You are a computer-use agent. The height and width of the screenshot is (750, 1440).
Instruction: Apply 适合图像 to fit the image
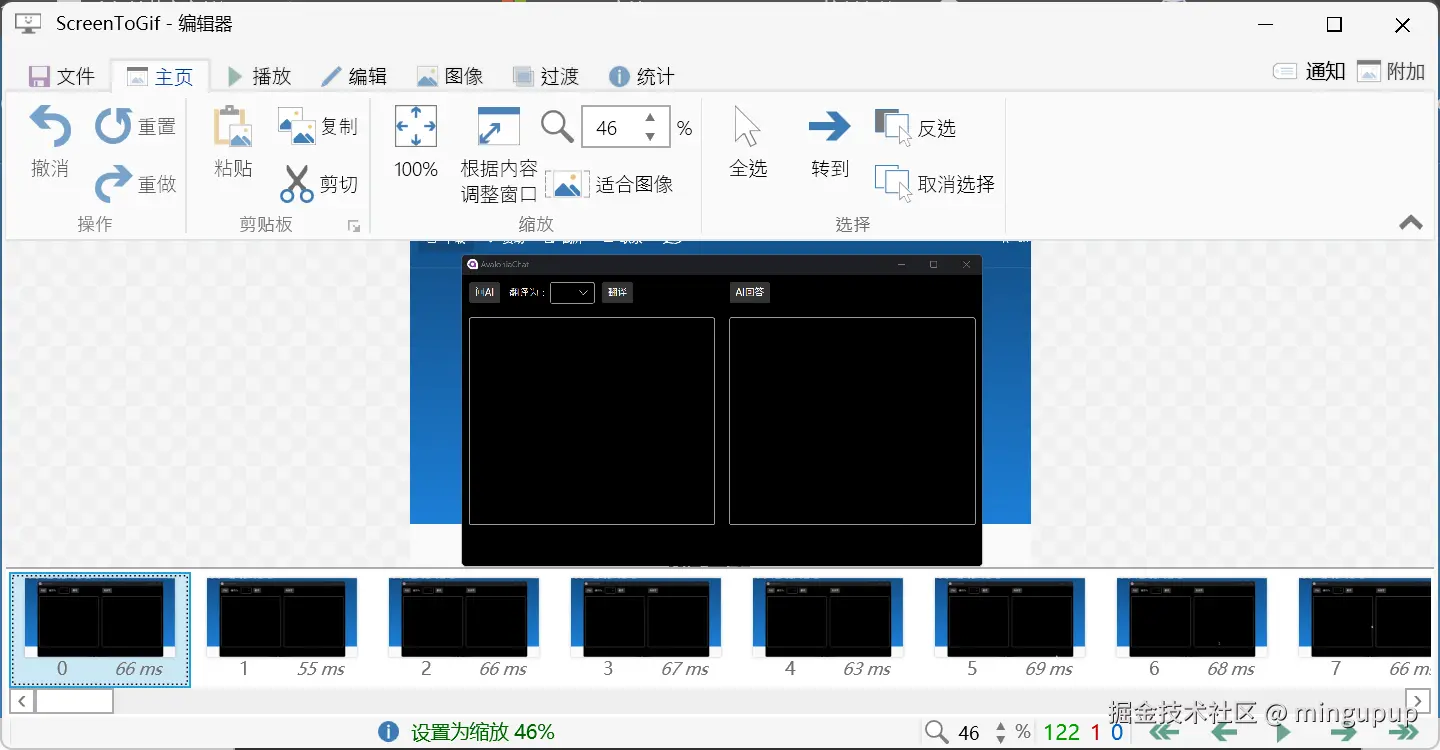[610, 183]
